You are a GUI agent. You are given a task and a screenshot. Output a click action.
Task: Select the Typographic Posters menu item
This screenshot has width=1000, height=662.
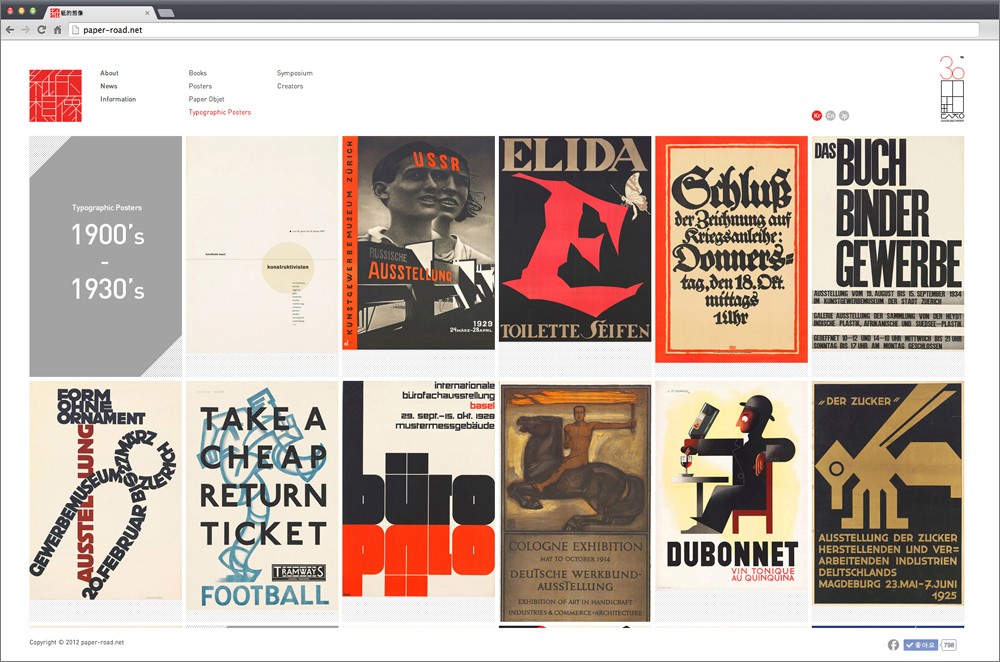[219, 112]
